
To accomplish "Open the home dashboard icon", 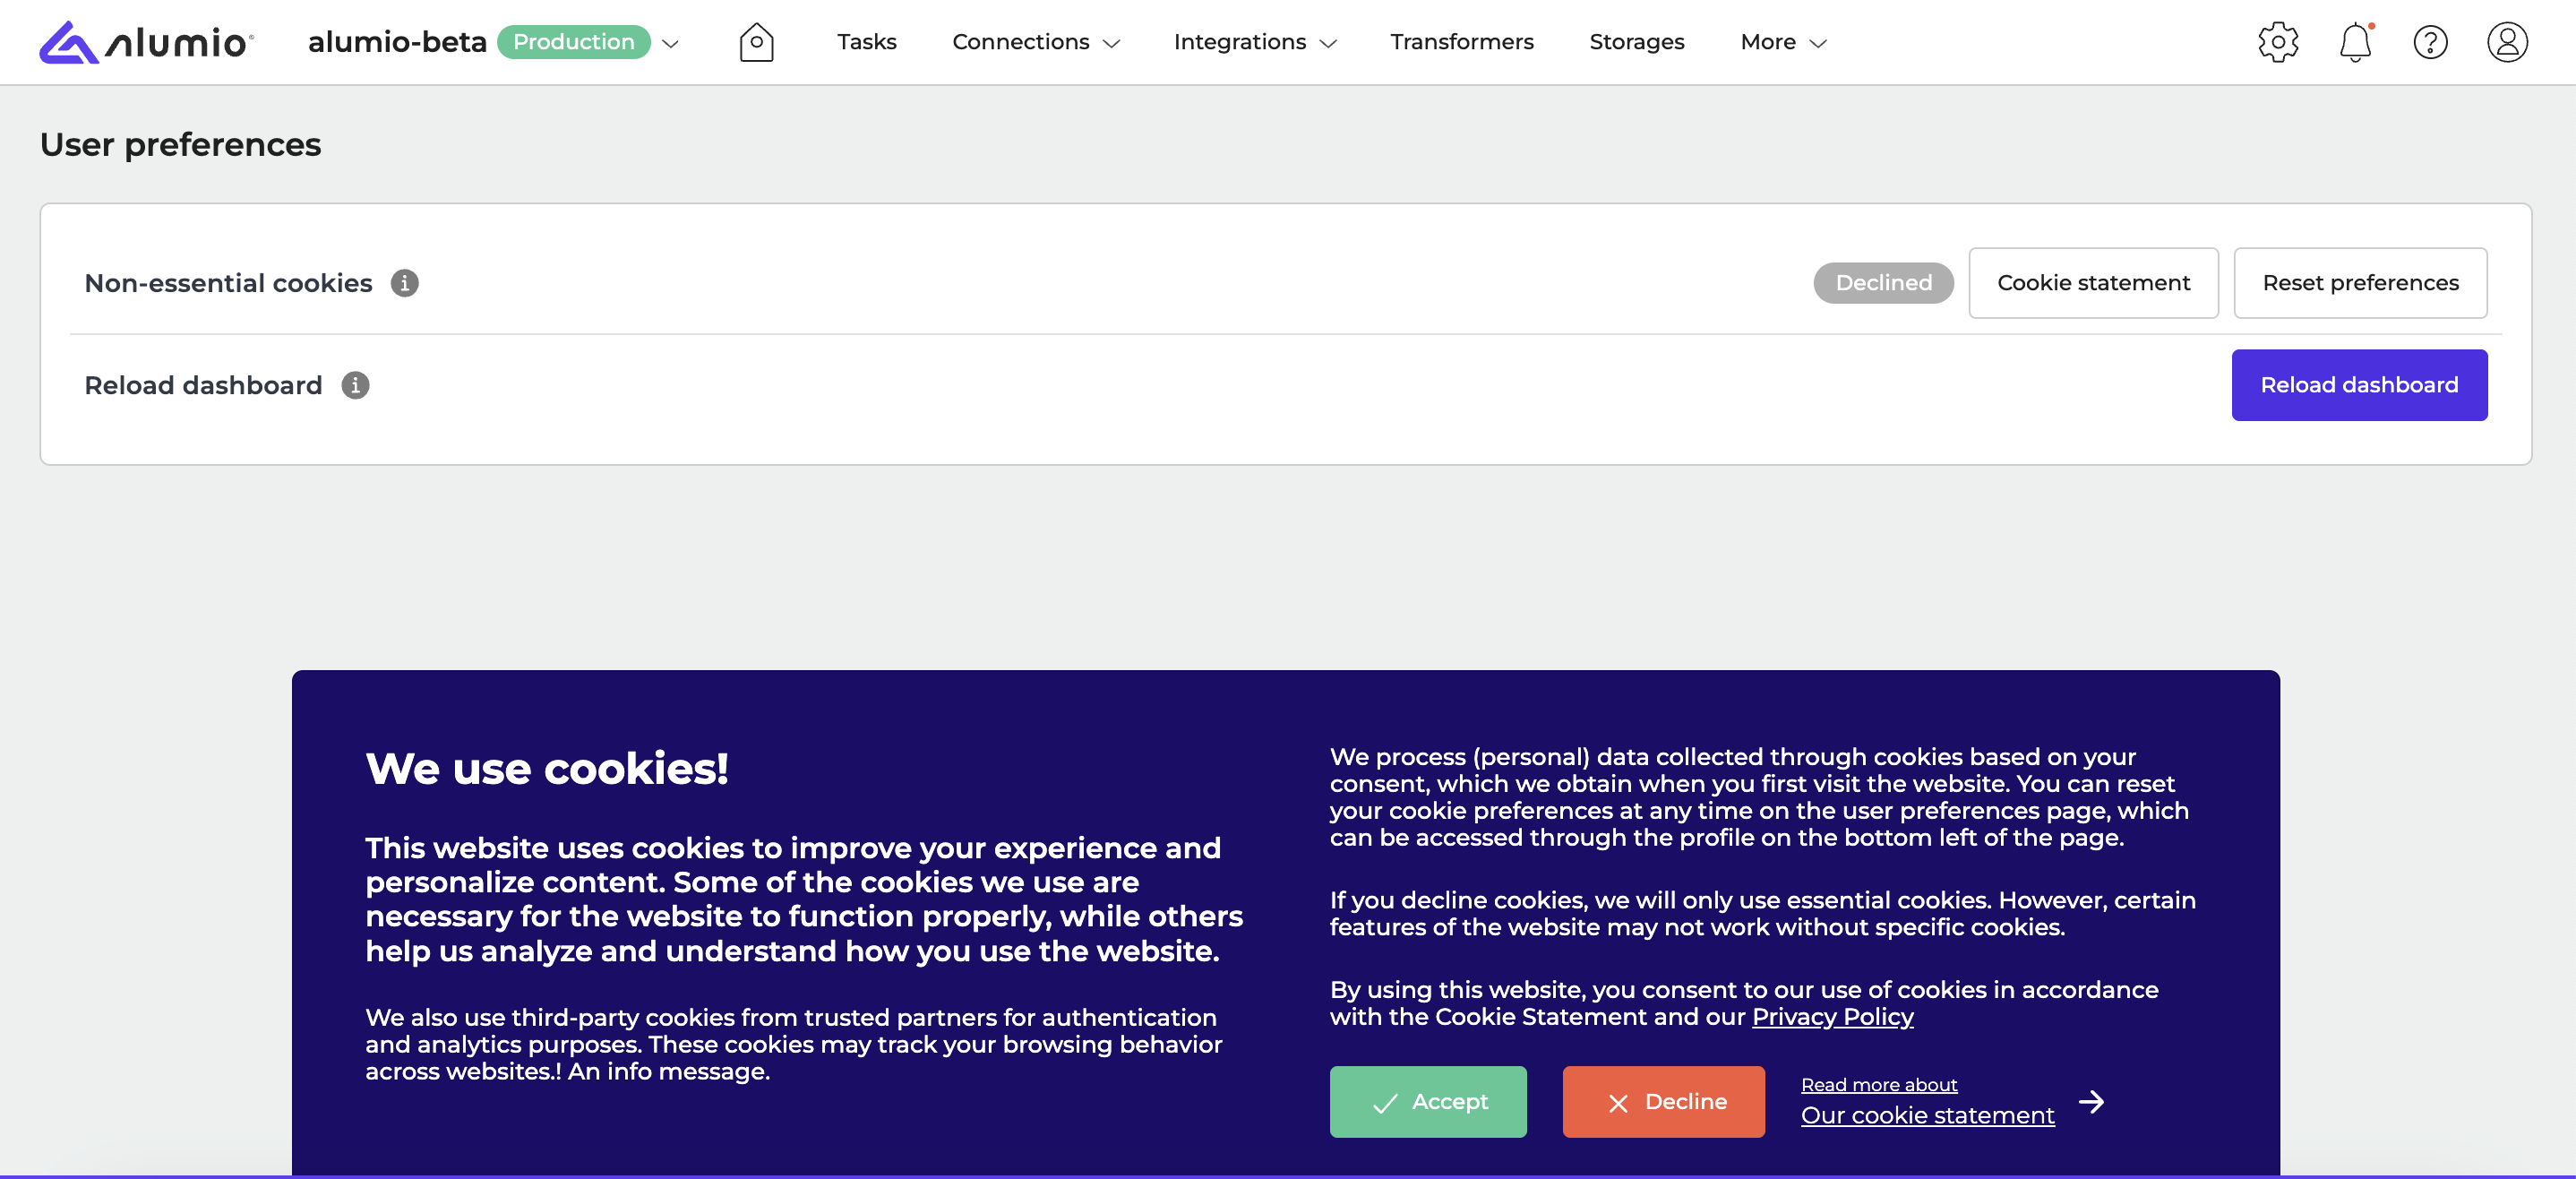I will click(x=756, y=42).
